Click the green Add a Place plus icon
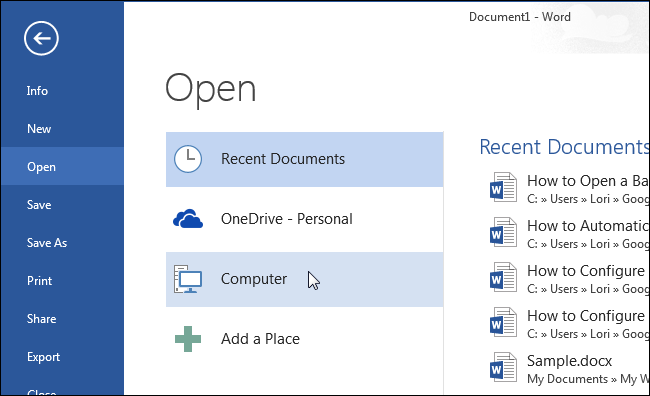The height and width of the screenshot is (396, 650). 188,339
